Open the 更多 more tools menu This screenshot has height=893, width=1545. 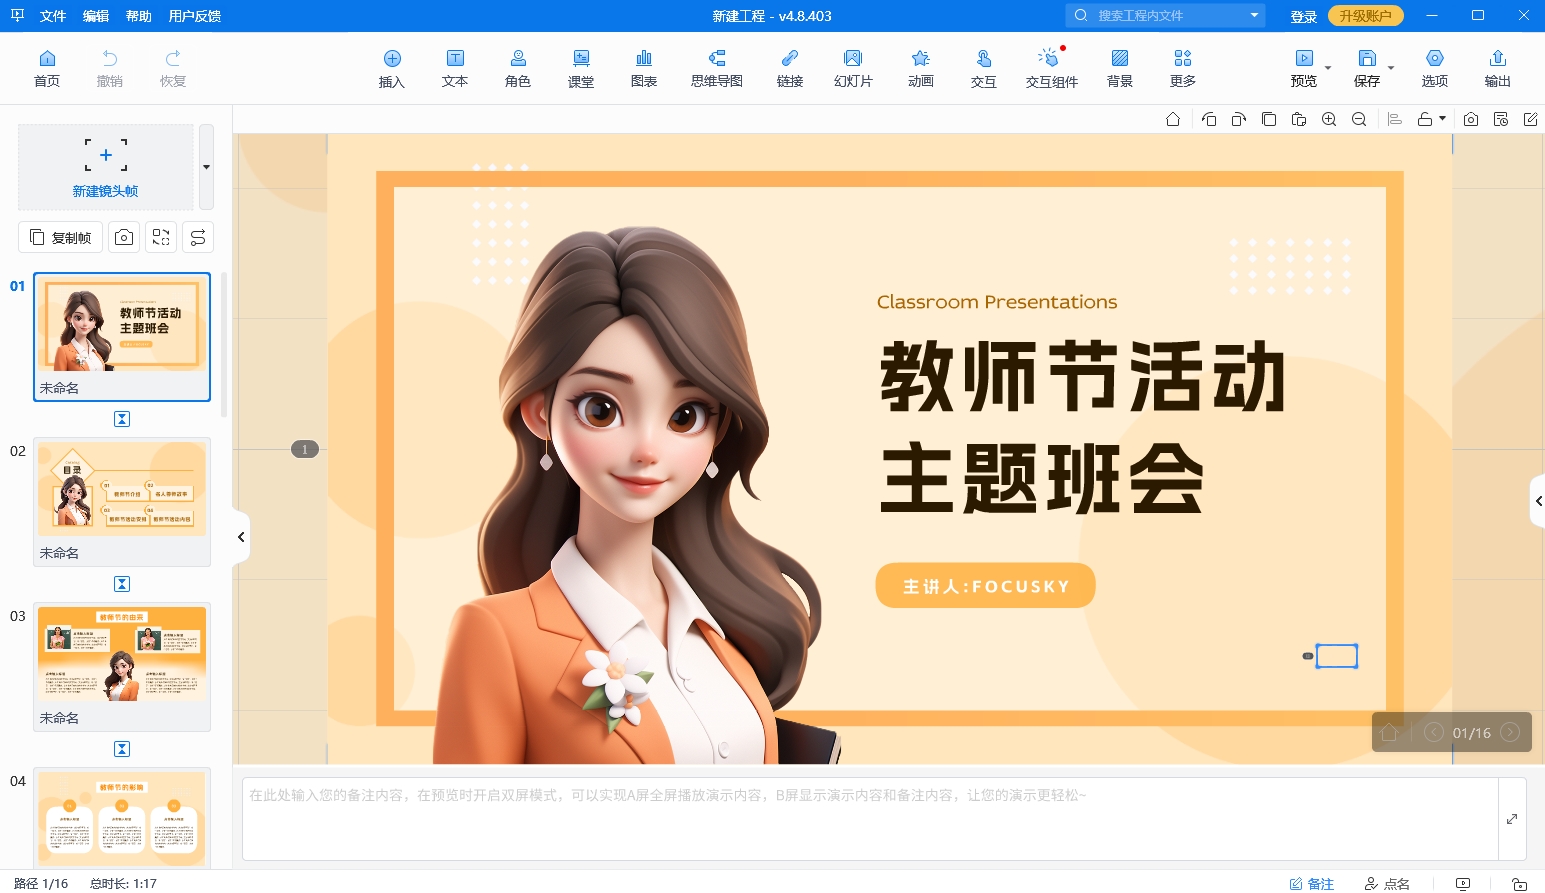coord(1183,69)
